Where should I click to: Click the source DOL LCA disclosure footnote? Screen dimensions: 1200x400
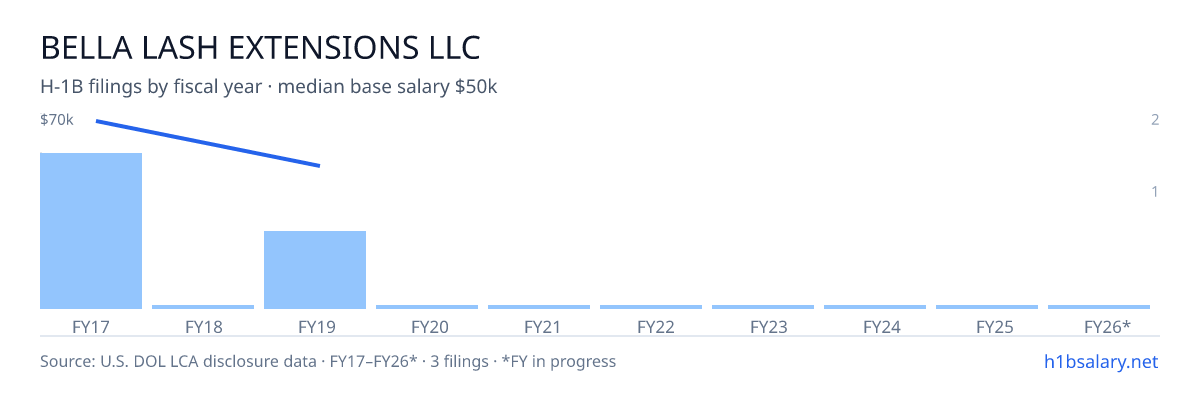click(328, 361)
